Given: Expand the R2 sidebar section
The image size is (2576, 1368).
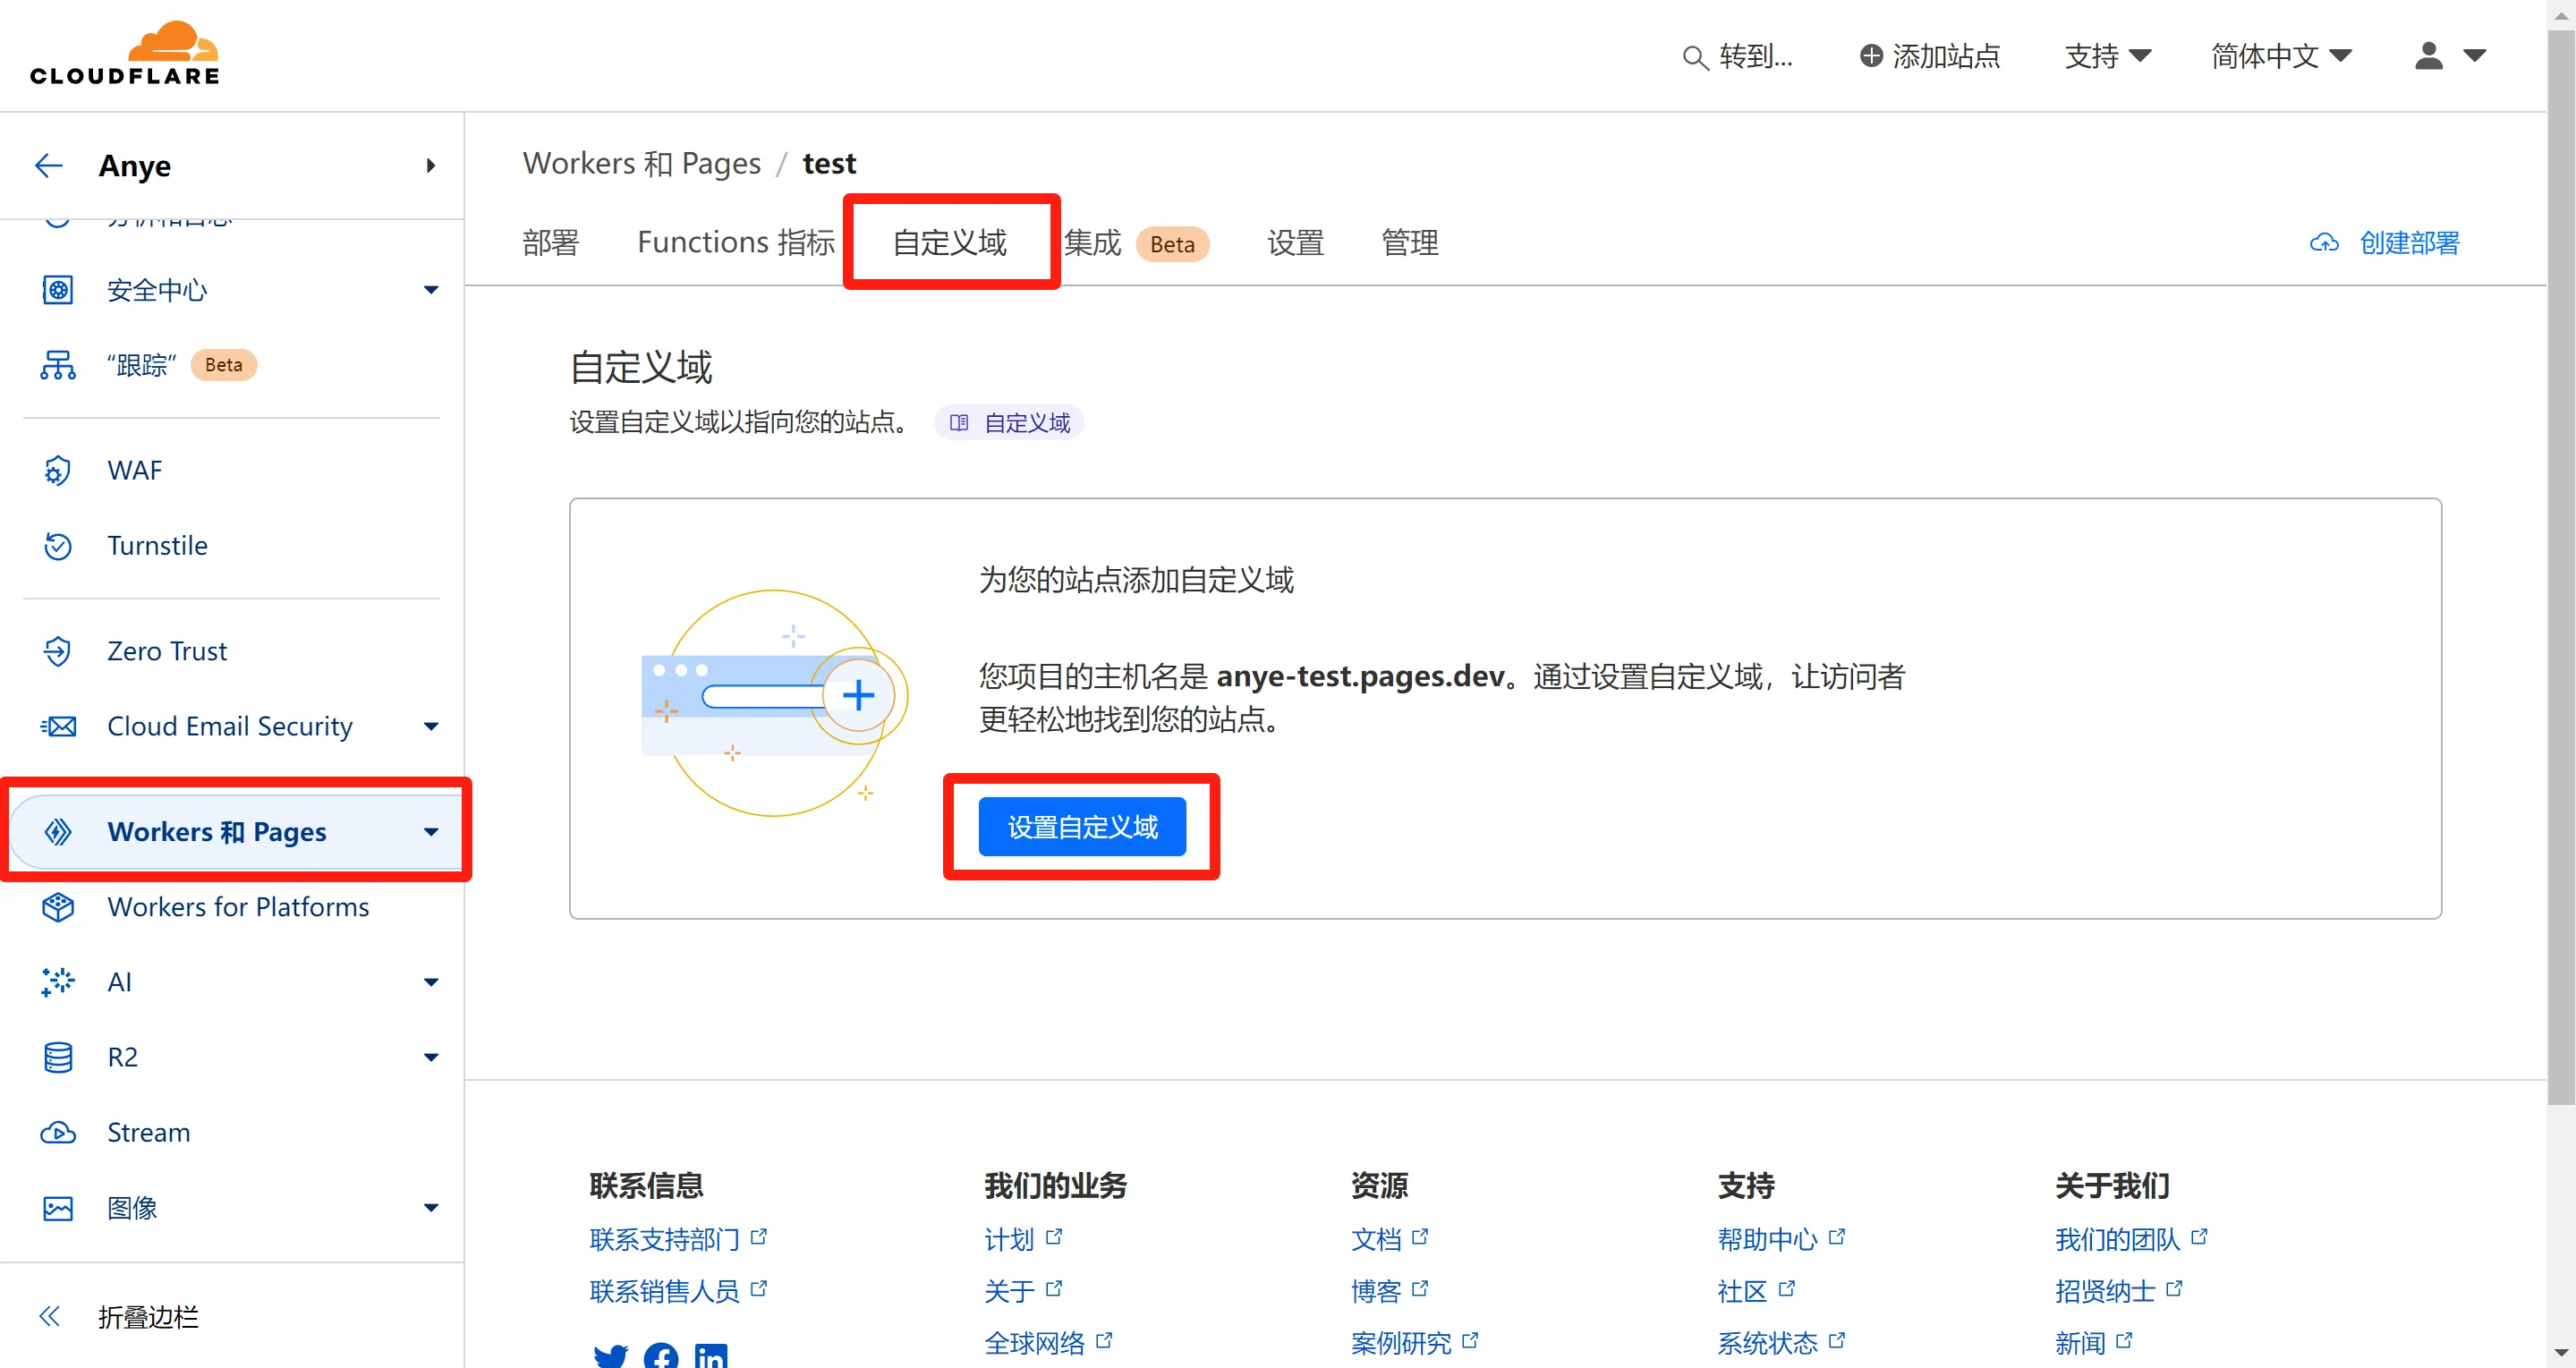Looking at the screenshot, I should click(431, 1057).
